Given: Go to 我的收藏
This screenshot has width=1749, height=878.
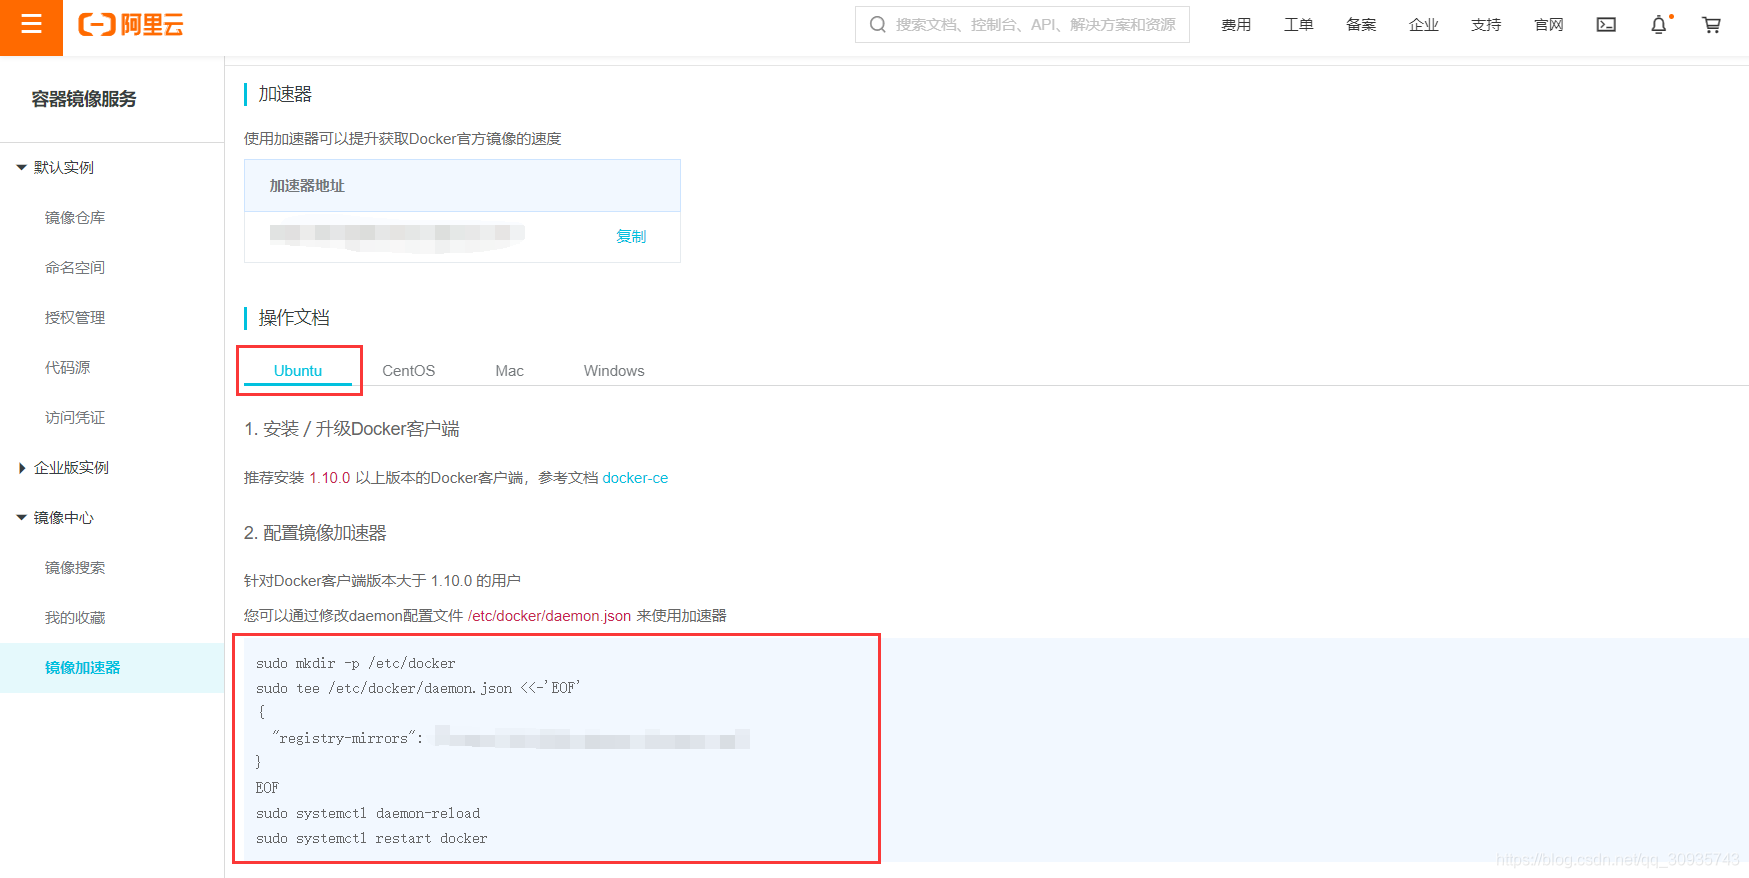Looking at the screenshot, I should (x=75, y=617).
